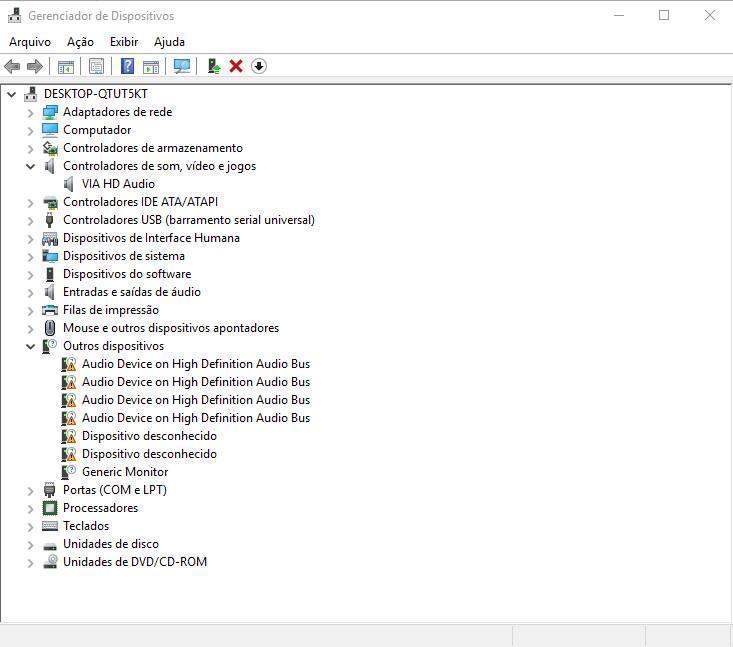Image resolution: width=733 pixels, height=647 pixels.
Task: Click the show/hide console tree icon
Action: 66,66
